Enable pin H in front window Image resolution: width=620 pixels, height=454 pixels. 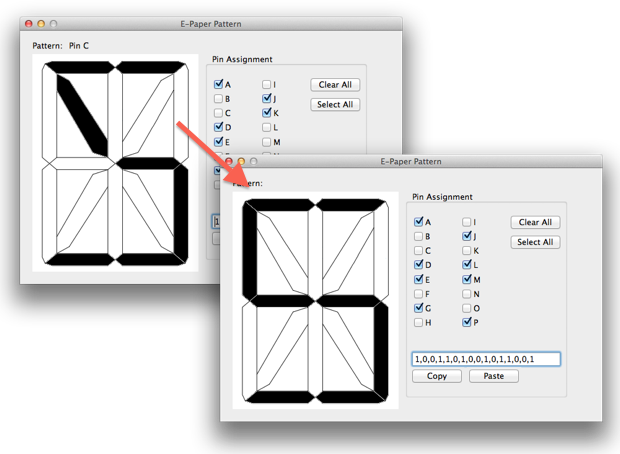(418, 322)
